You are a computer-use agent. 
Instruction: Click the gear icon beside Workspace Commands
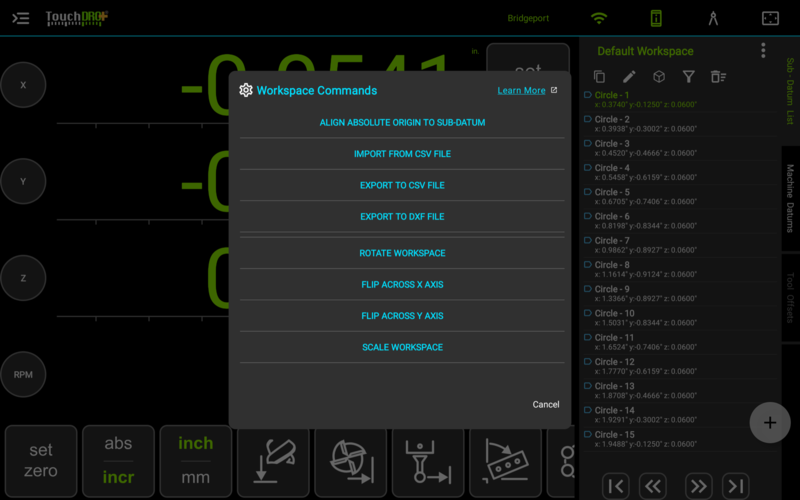246,90
